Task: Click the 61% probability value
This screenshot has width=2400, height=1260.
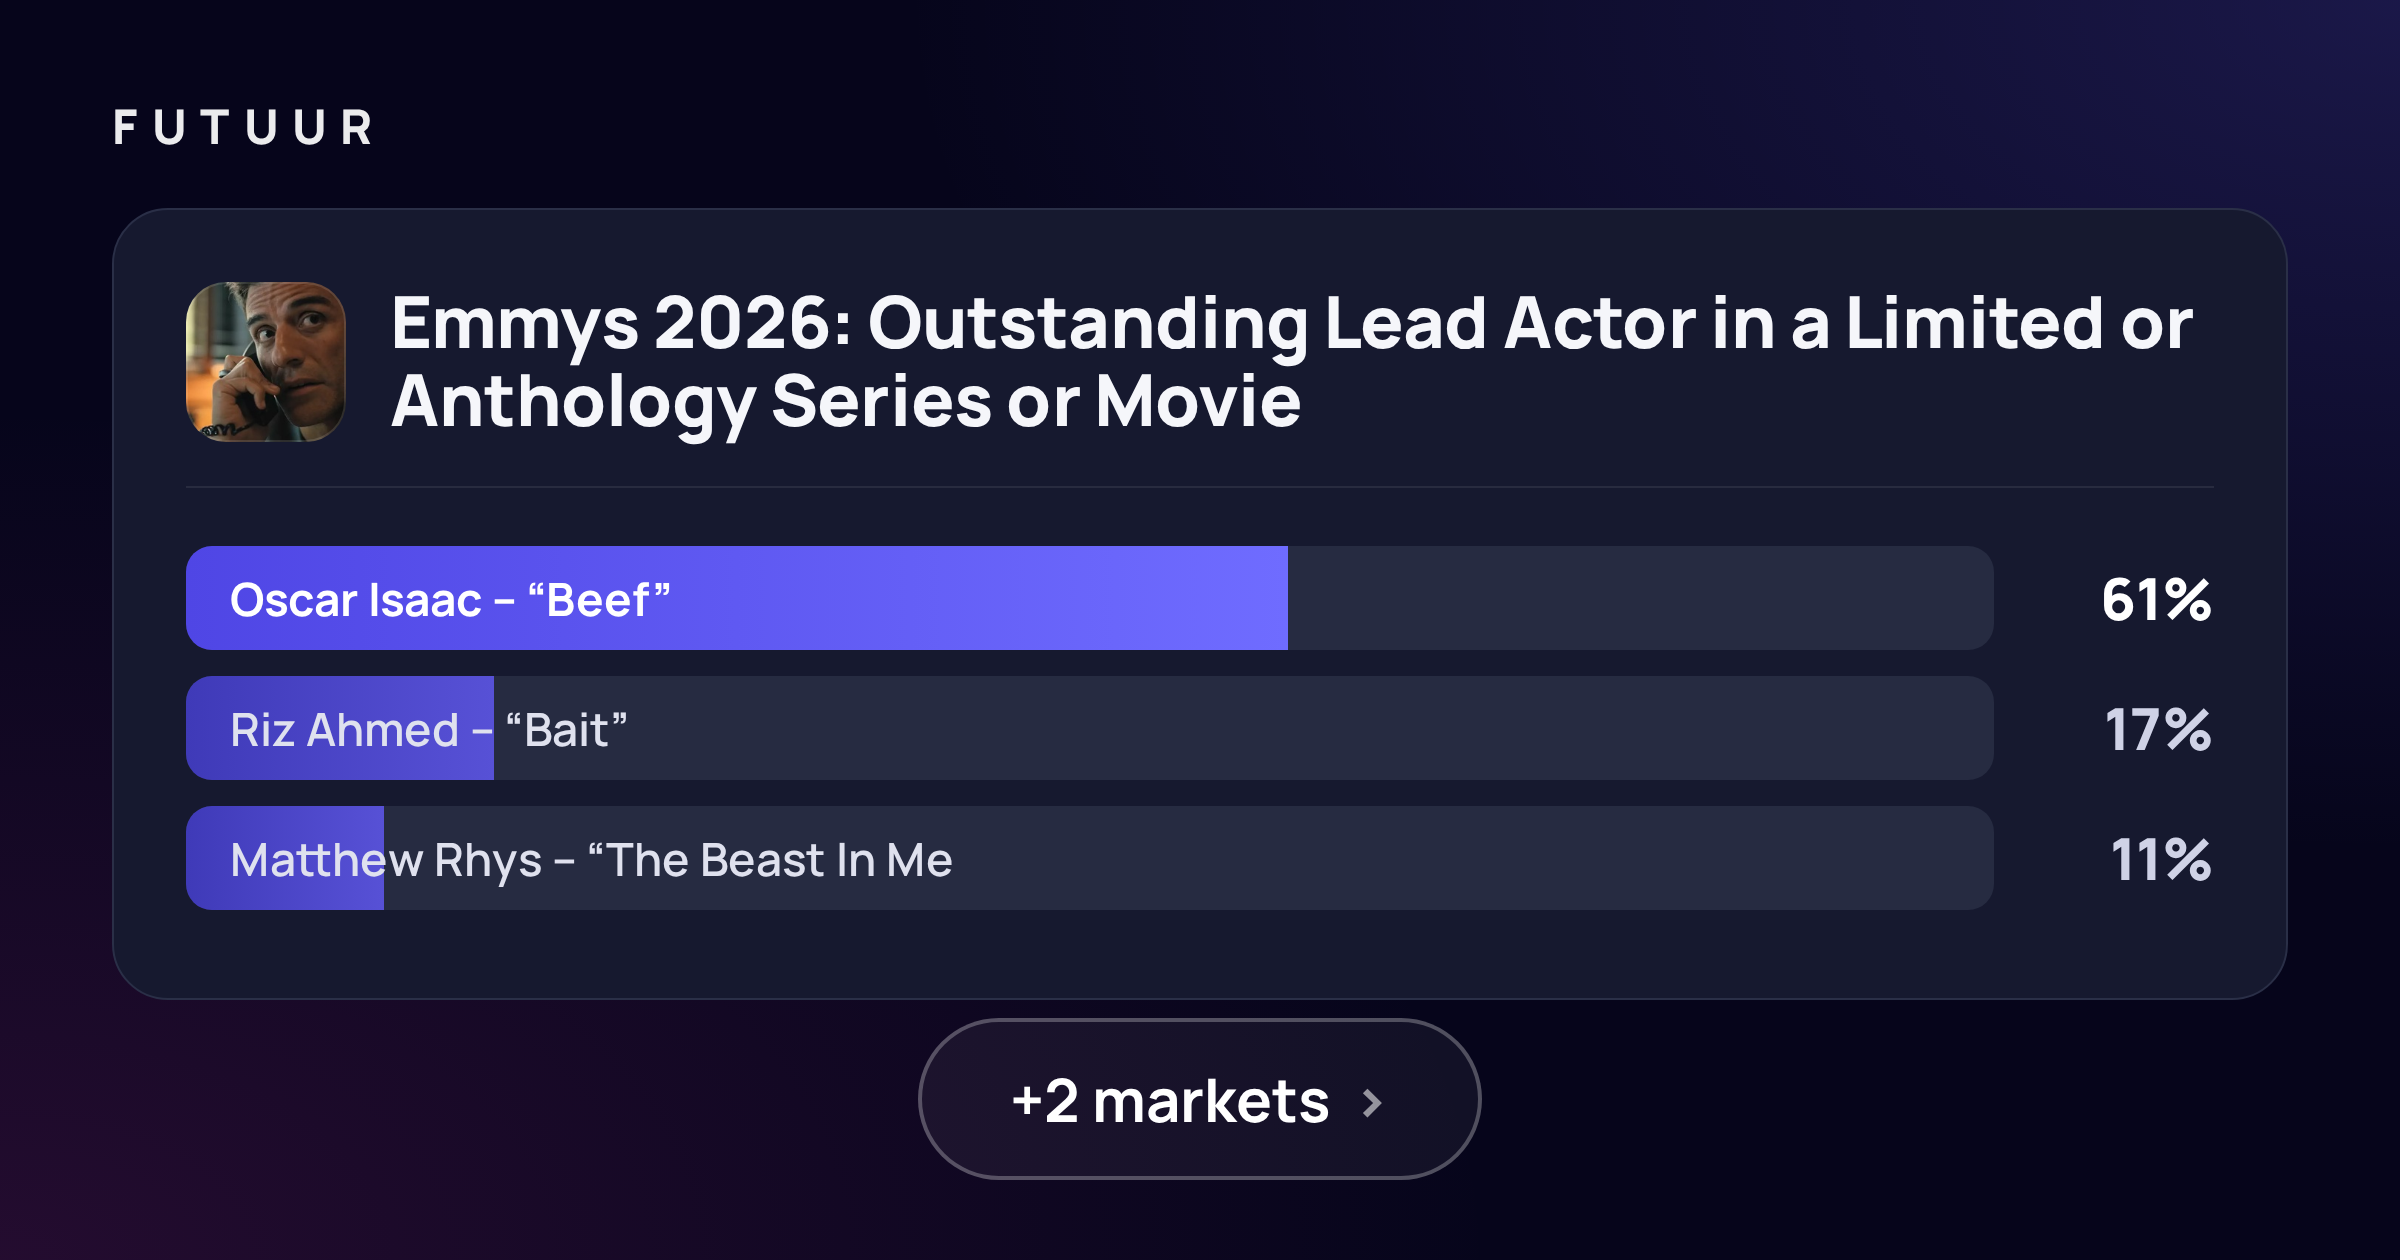Action: [2156, 600]
